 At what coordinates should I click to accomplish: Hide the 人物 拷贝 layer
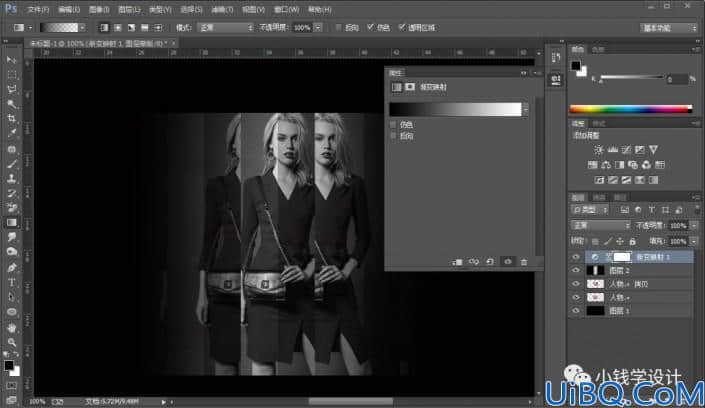(576, 284)
